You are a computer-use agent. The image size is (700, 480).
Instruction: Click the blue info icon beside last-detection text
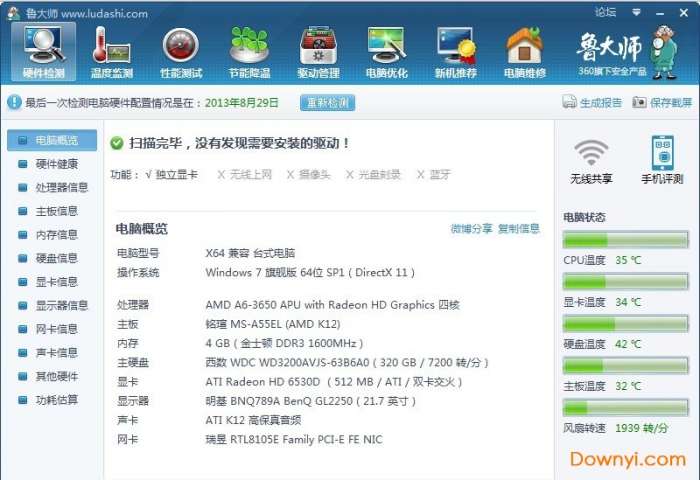tap(14, 103)
